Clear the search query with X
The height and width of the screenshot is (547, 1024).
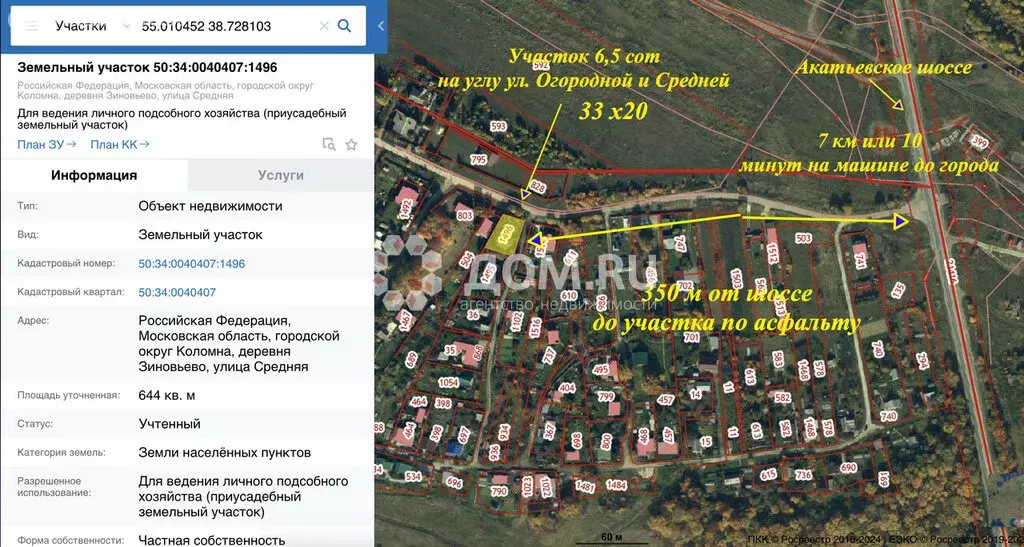coord(324,26)
